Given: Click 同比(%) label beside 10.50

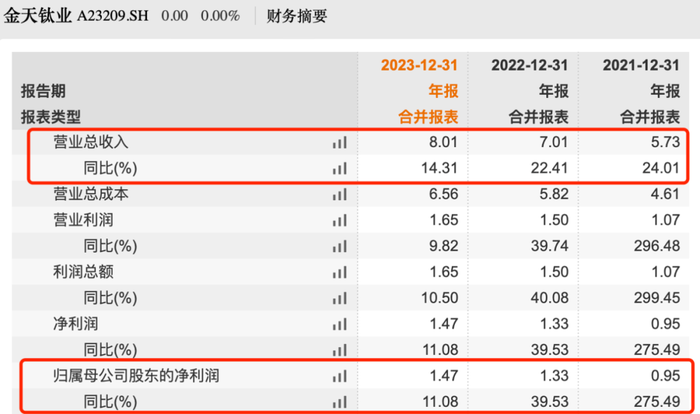Looking at the screenshot, I should pyautogui.click(x=110, y=298).
